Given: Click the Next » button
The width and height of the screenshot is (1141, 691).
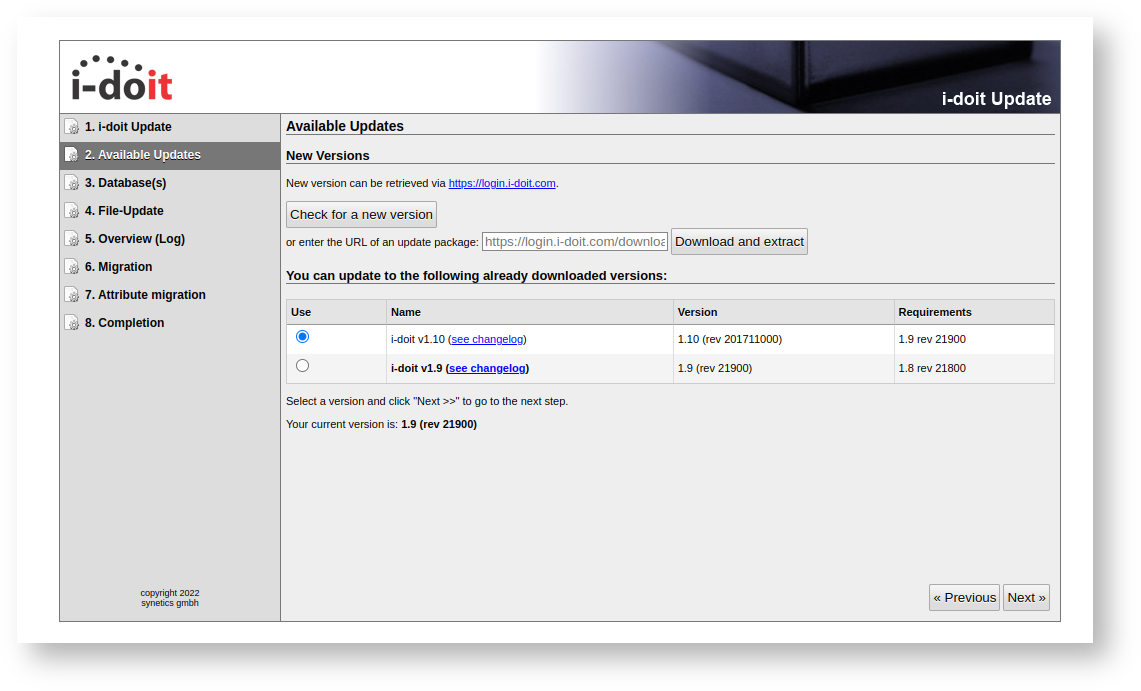Looking at the screenshot, I should click(1026, 597).
